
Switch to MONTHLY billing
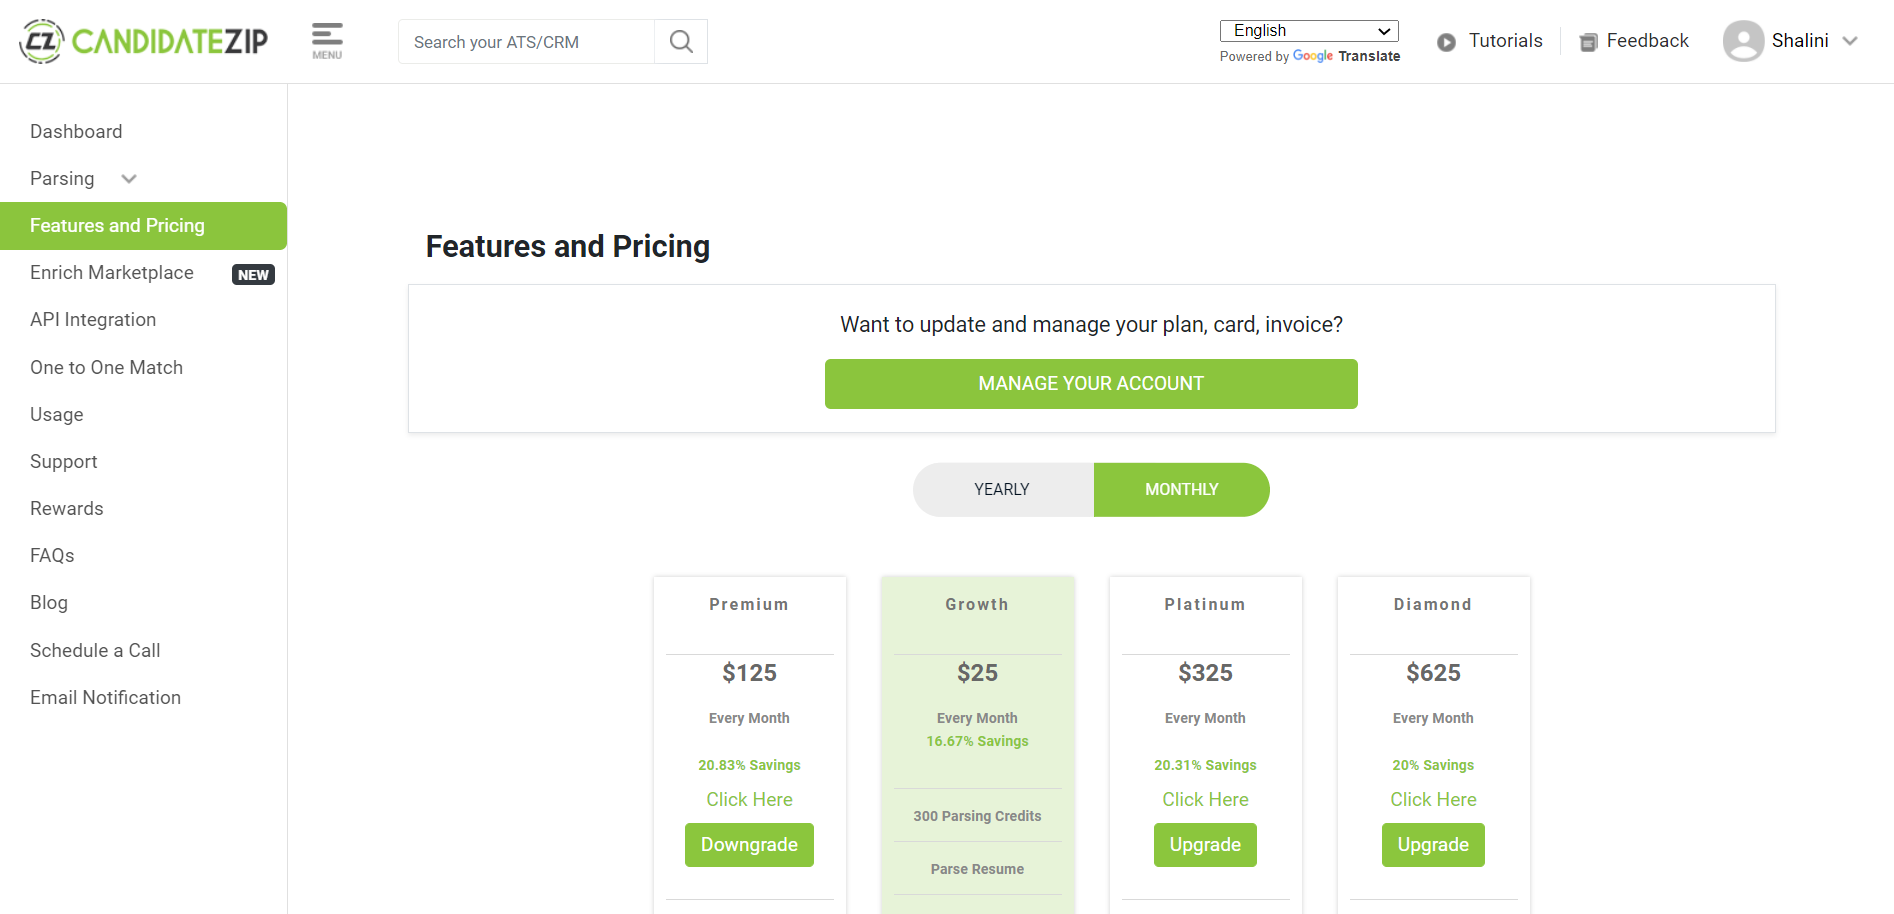tap(1181, 490)
